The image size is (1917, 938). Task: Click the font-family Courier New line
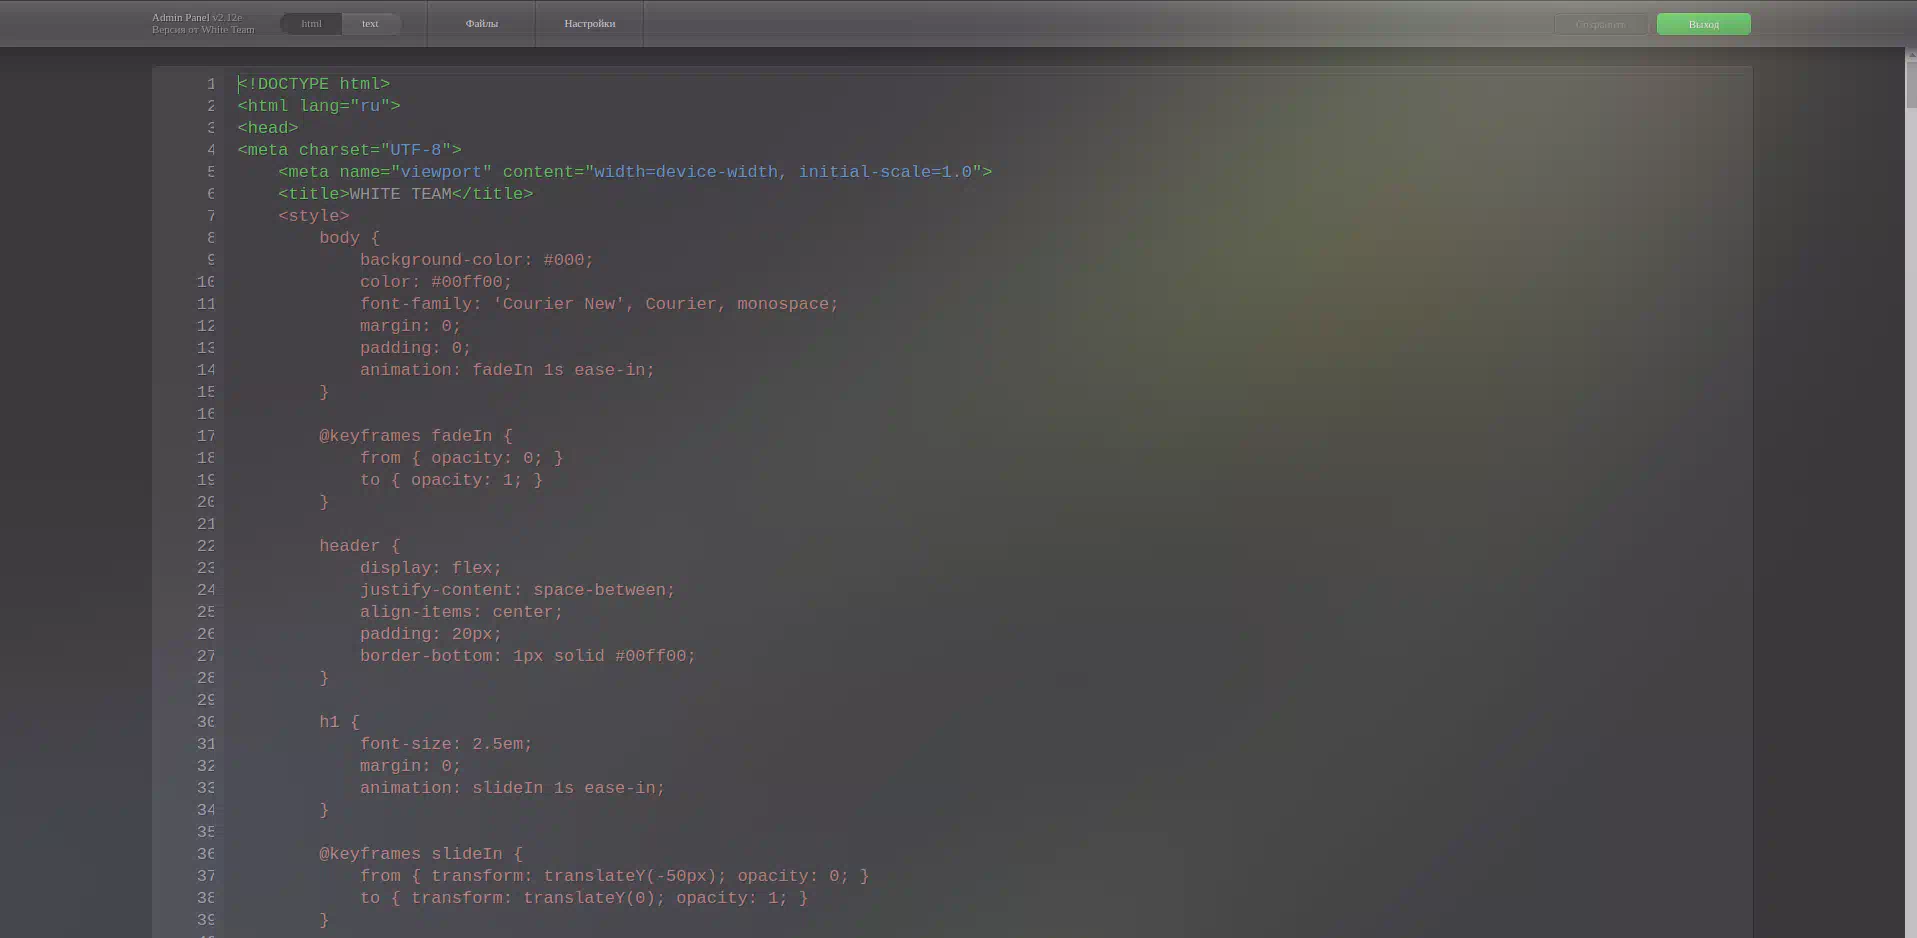(x=598, y=304)
